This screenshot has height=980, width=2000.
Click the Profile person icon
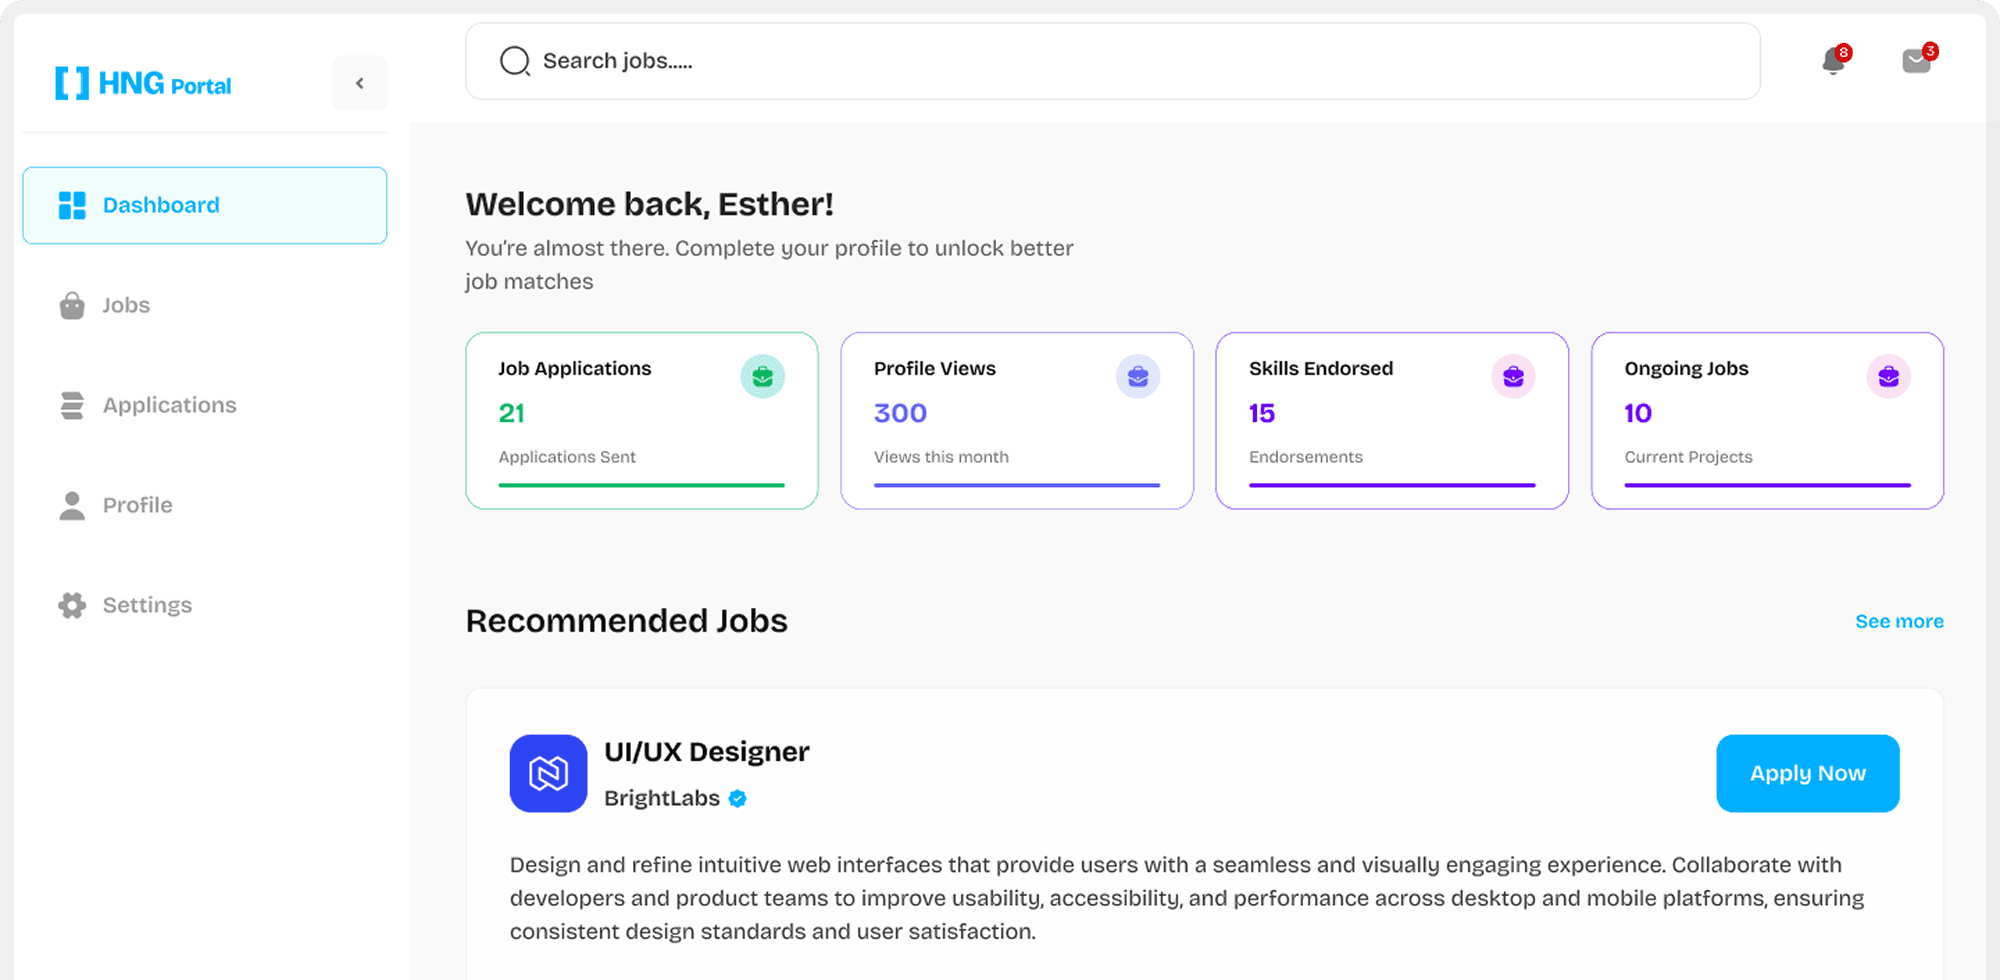click(x=71, y=505)
